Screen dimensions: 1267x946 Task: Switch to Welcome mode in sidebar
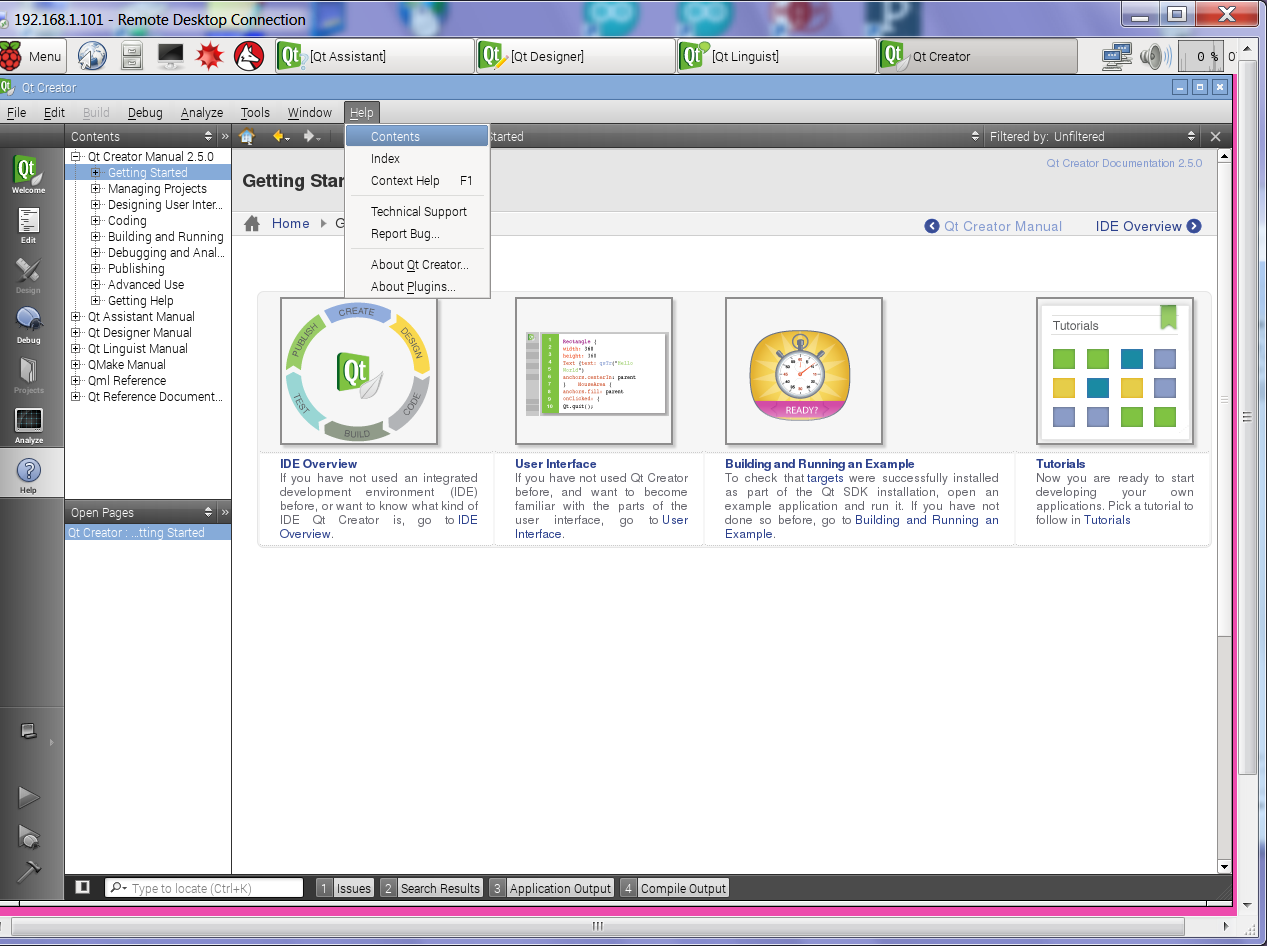pos(28,174)
